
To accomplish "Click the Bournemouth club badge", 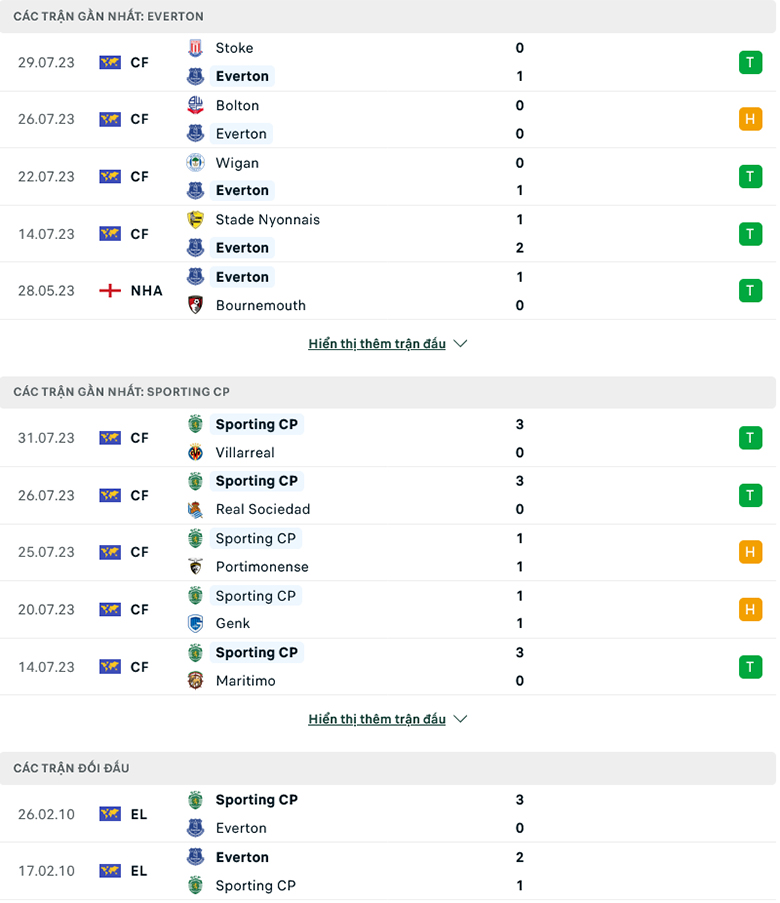I will (x=196, y=305).
